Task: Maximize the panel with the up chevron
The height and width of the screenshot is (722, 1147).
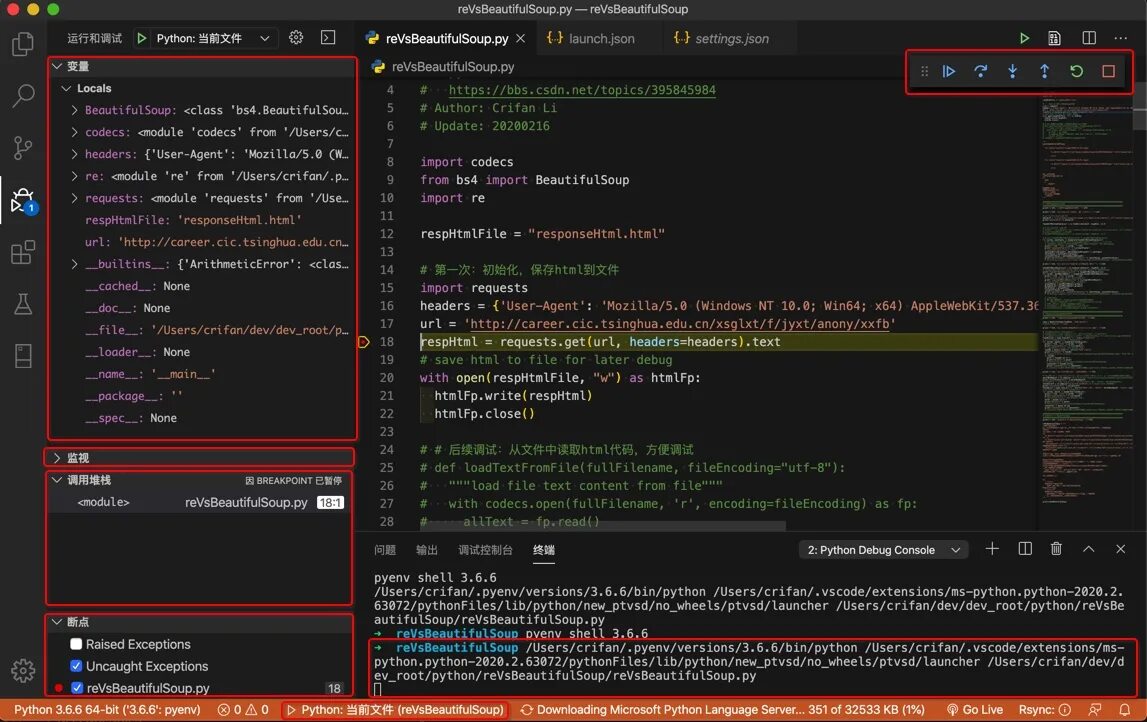Action: coord(1088,549)
